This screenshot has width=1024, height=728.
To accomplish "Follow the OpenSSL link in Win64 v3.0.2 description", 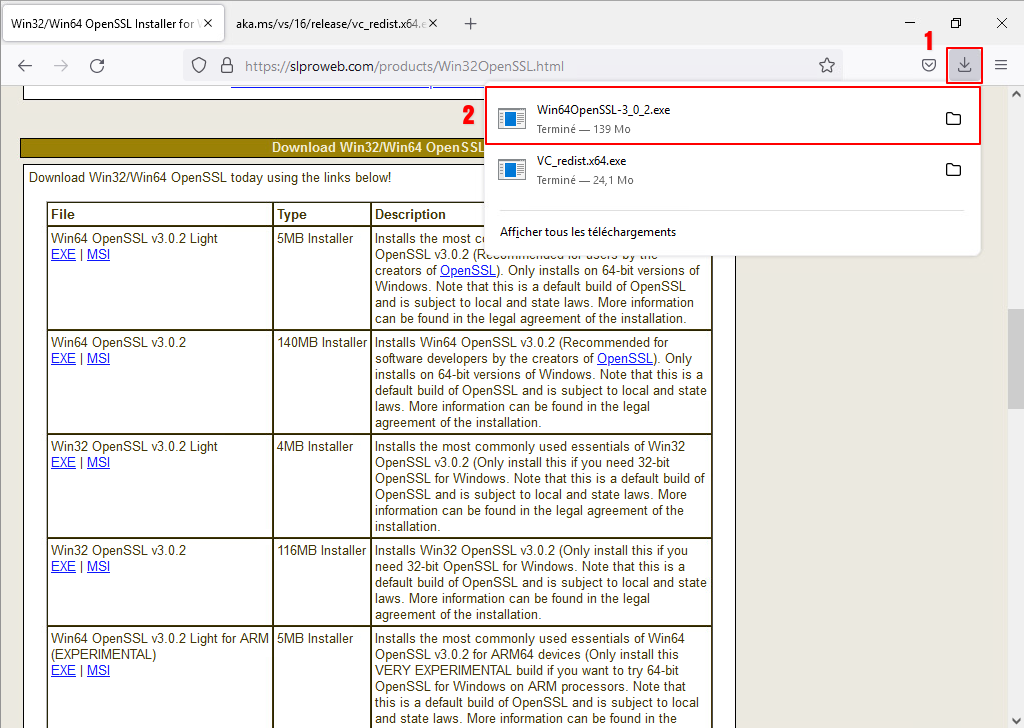I will (624, 359).
